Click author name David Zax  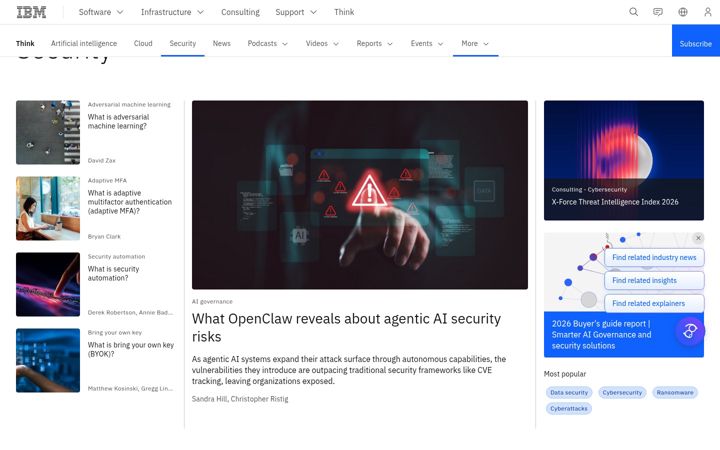coord(101,161)
